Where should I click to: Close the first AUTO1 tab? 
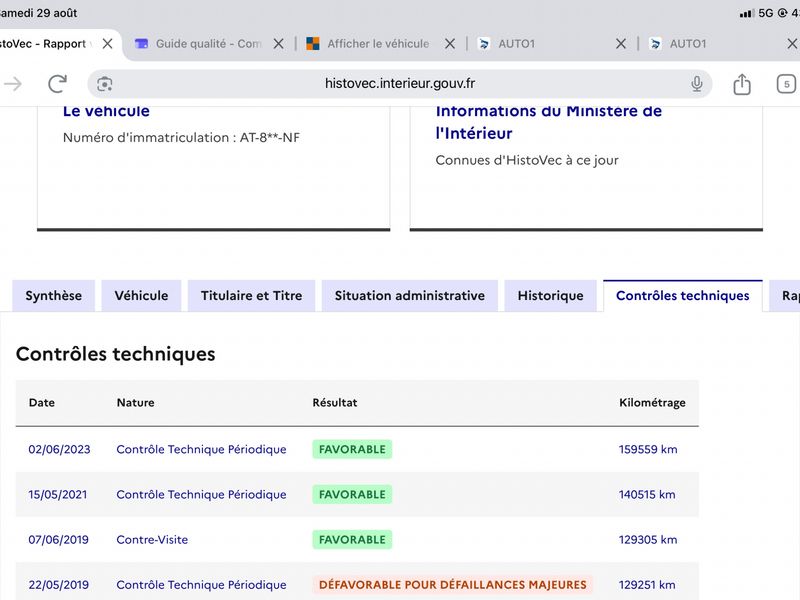point(621,44)
